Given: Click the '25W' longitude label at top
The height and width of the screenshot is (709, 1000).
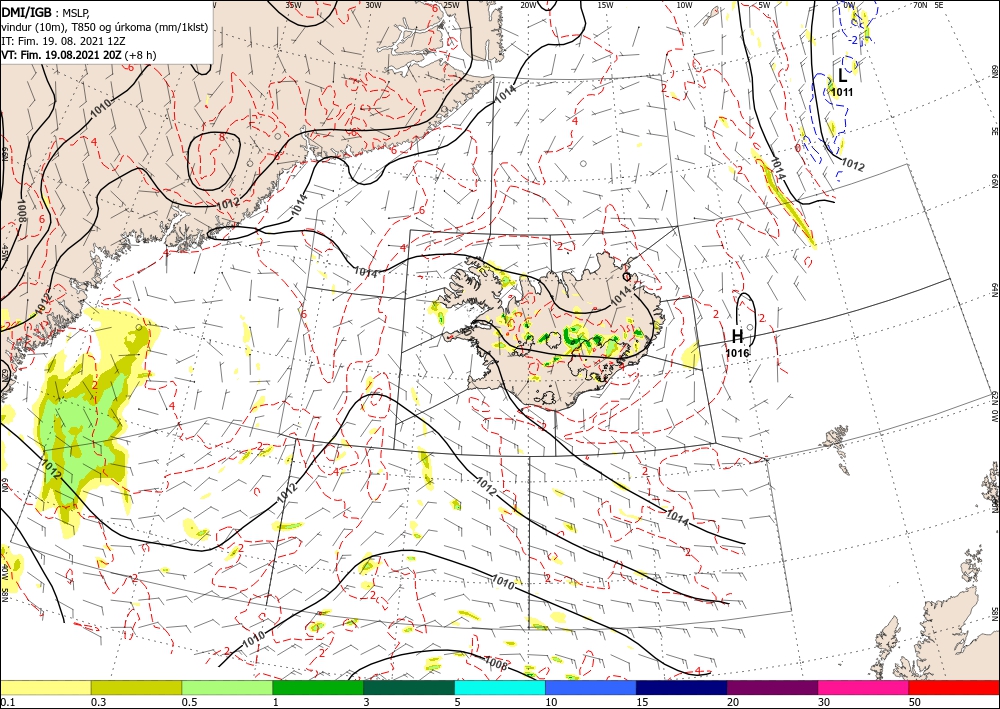Looking at the screenshot, I should pos(451,5).
